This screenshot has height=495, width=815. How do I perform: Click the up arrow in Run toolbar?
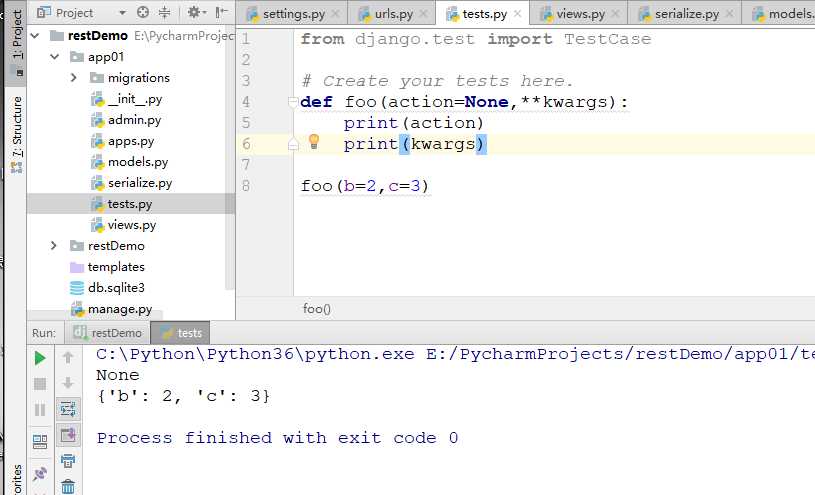pyautogui.click(x=68, y=357)
